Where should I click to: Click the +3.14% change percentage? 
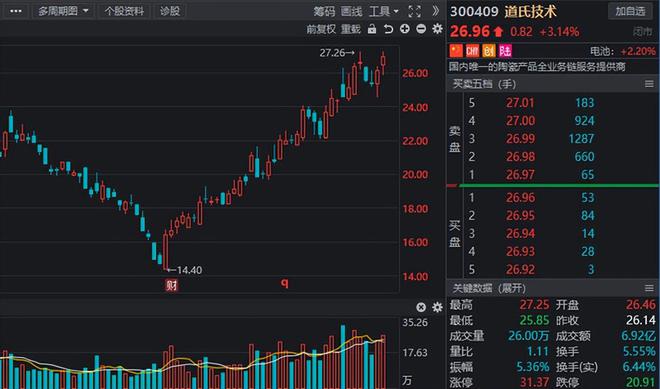click(x=559, y=32)
